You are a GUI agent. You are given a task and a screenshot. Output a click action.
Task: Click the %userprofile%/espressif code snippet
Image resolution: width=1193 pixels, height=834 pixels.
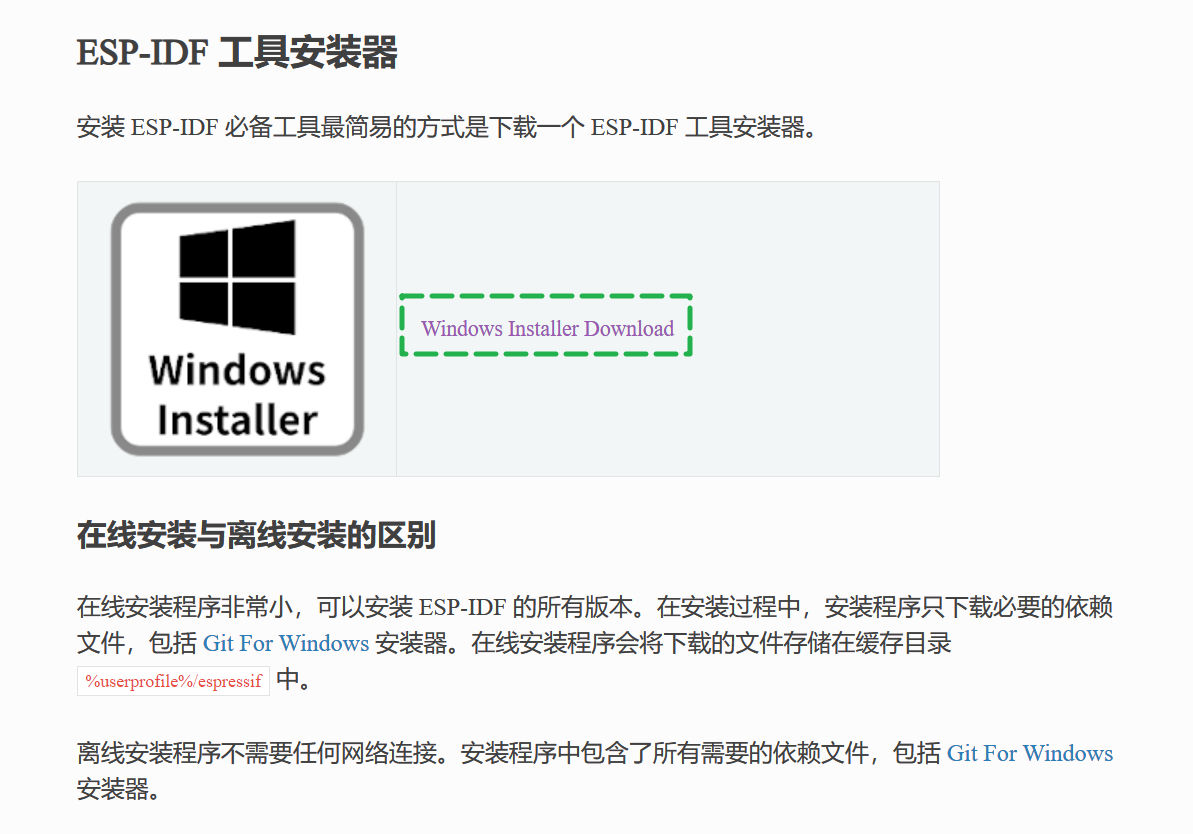(173, 681)
